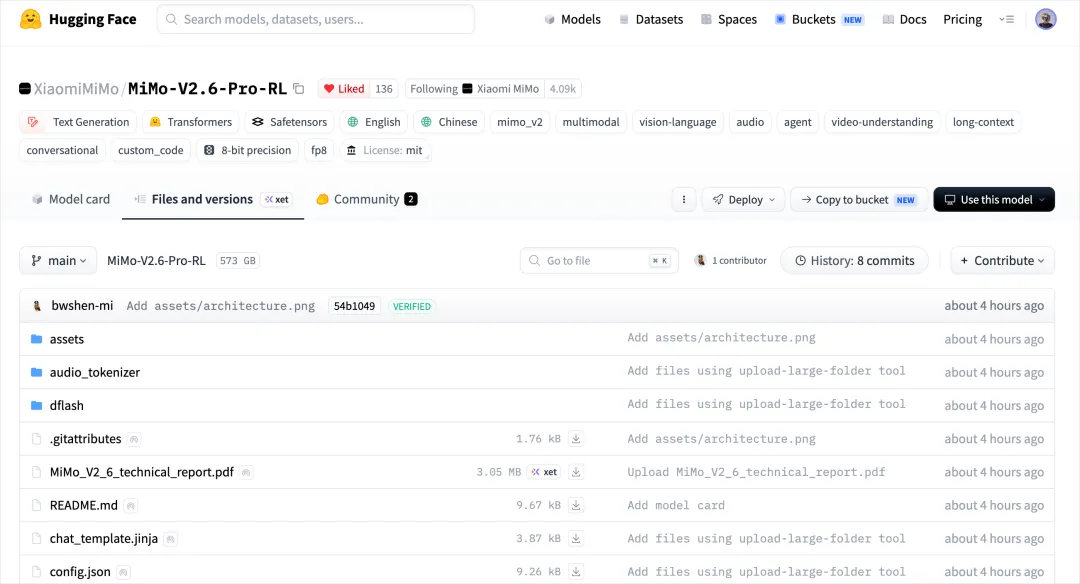
Task: Click the safety scan badge beside README.md
Action: pyautogui.click(x=131, y=506)
